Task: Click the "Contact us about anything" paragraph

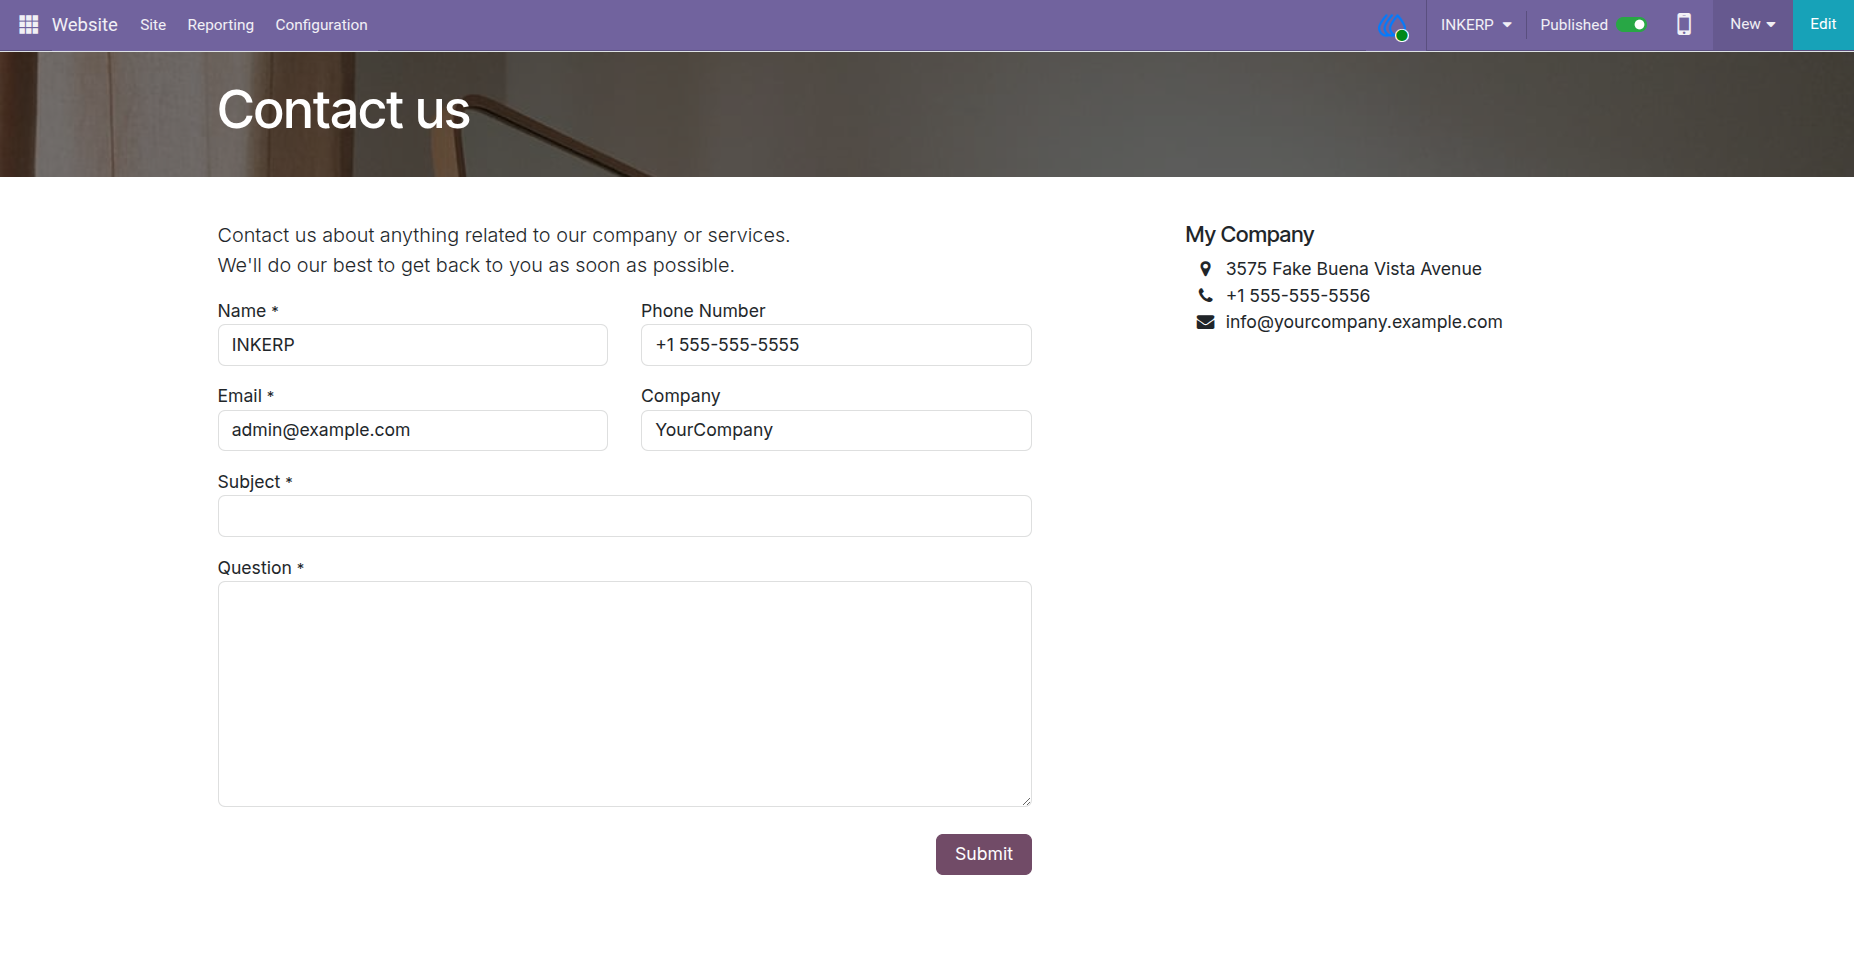Action: coord(504,250)
